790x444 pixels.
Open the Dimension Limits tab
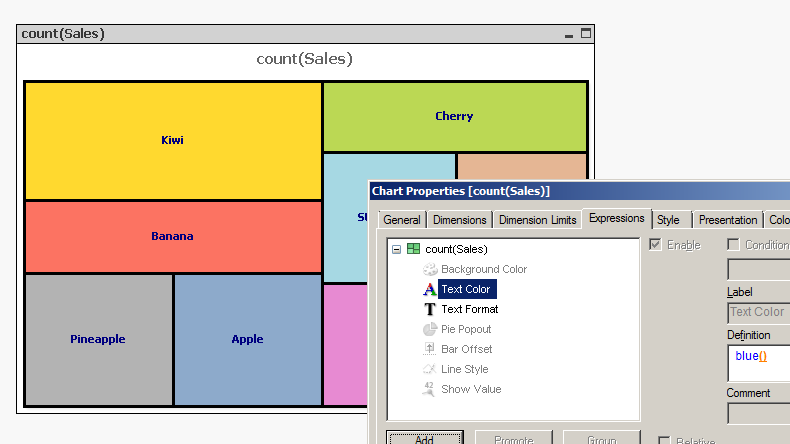click(537, 220)
